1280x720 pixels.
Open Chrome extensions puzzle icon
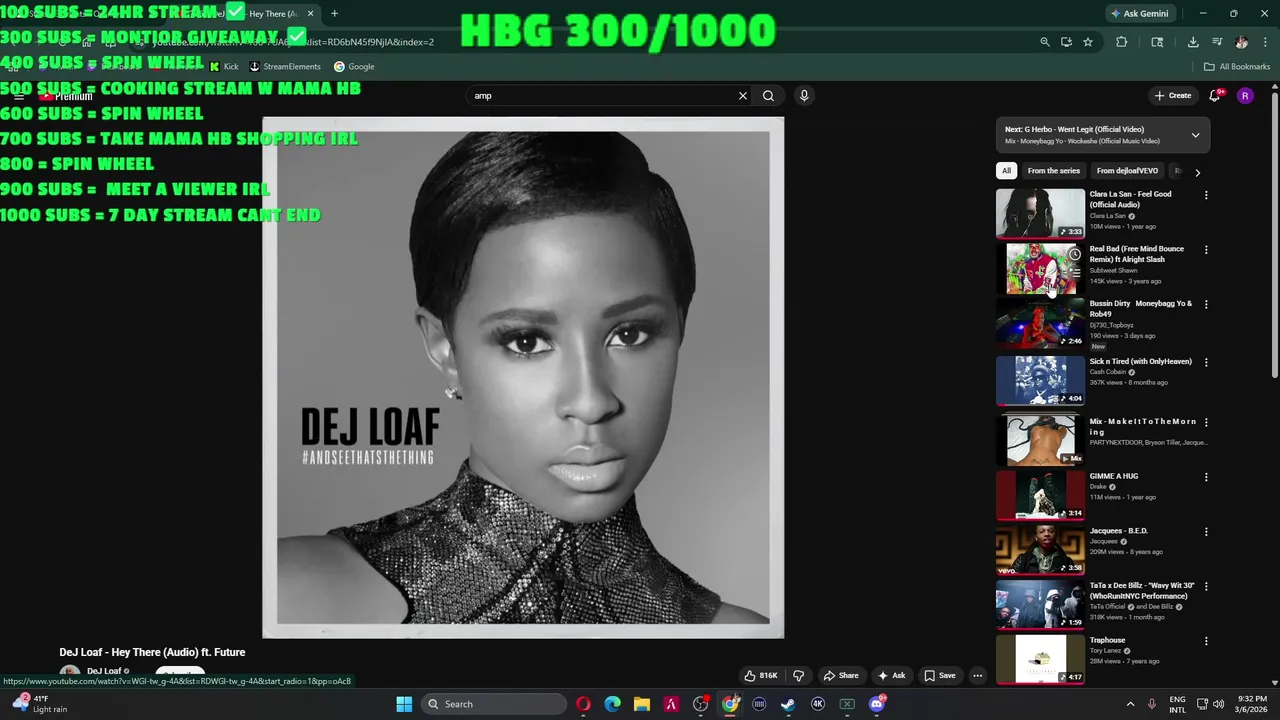tap(1121, 42)
